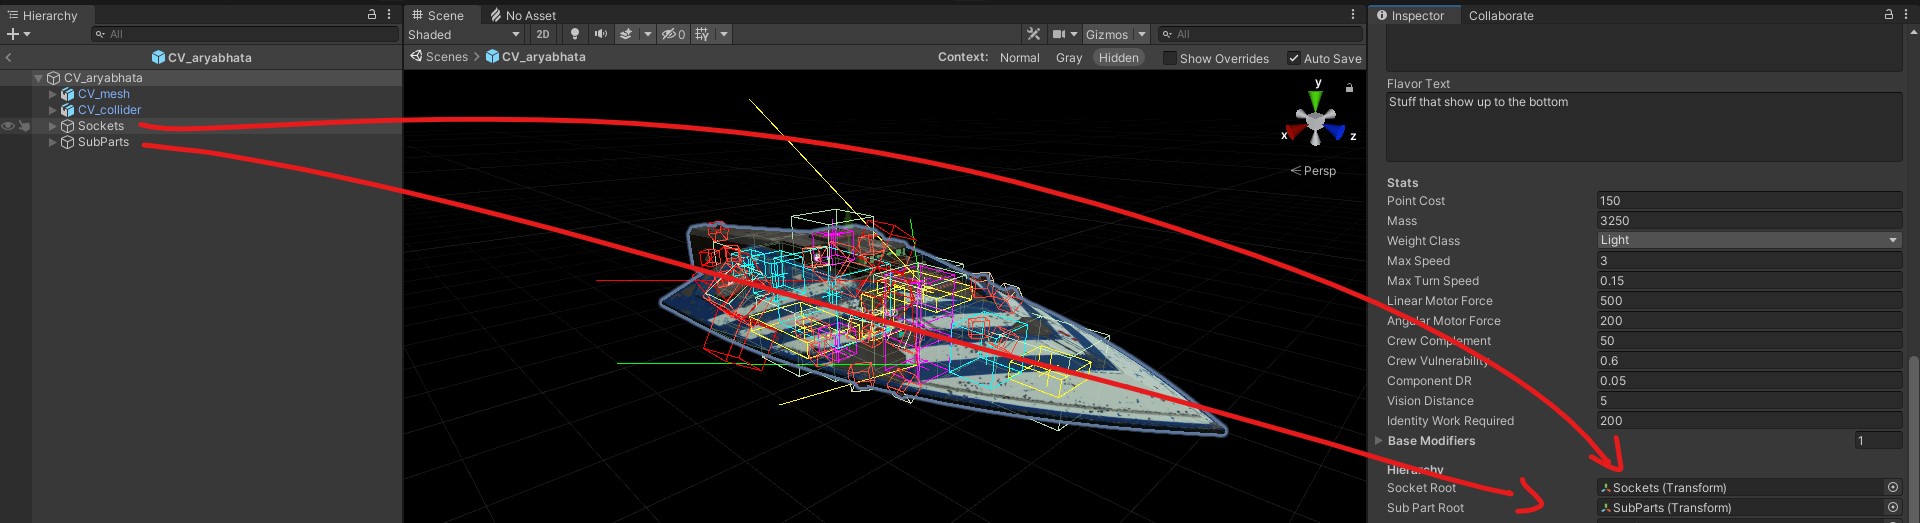This screenshot has width=1920, height=523.
Task: Select CV_collider in the Hierarchy
Action: 110,110
